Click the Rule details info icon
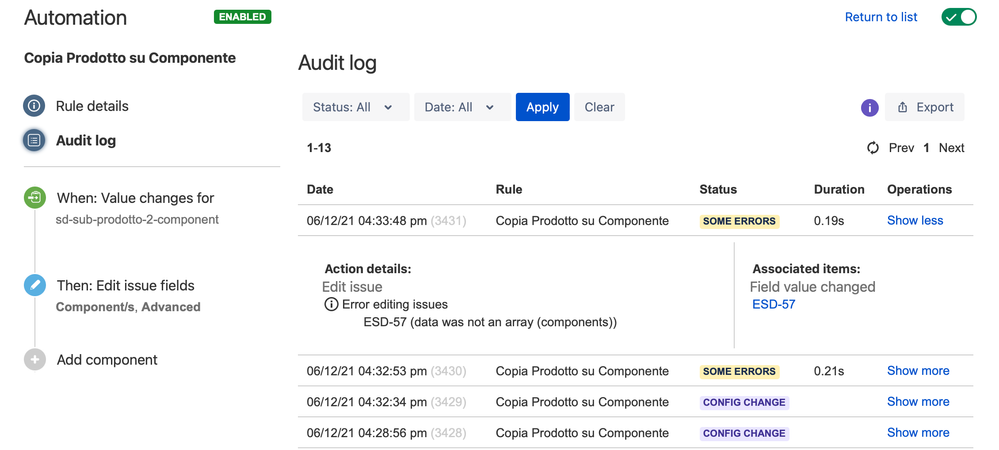The width and height of the screenshot is (999, 450). tap(34, 106)
